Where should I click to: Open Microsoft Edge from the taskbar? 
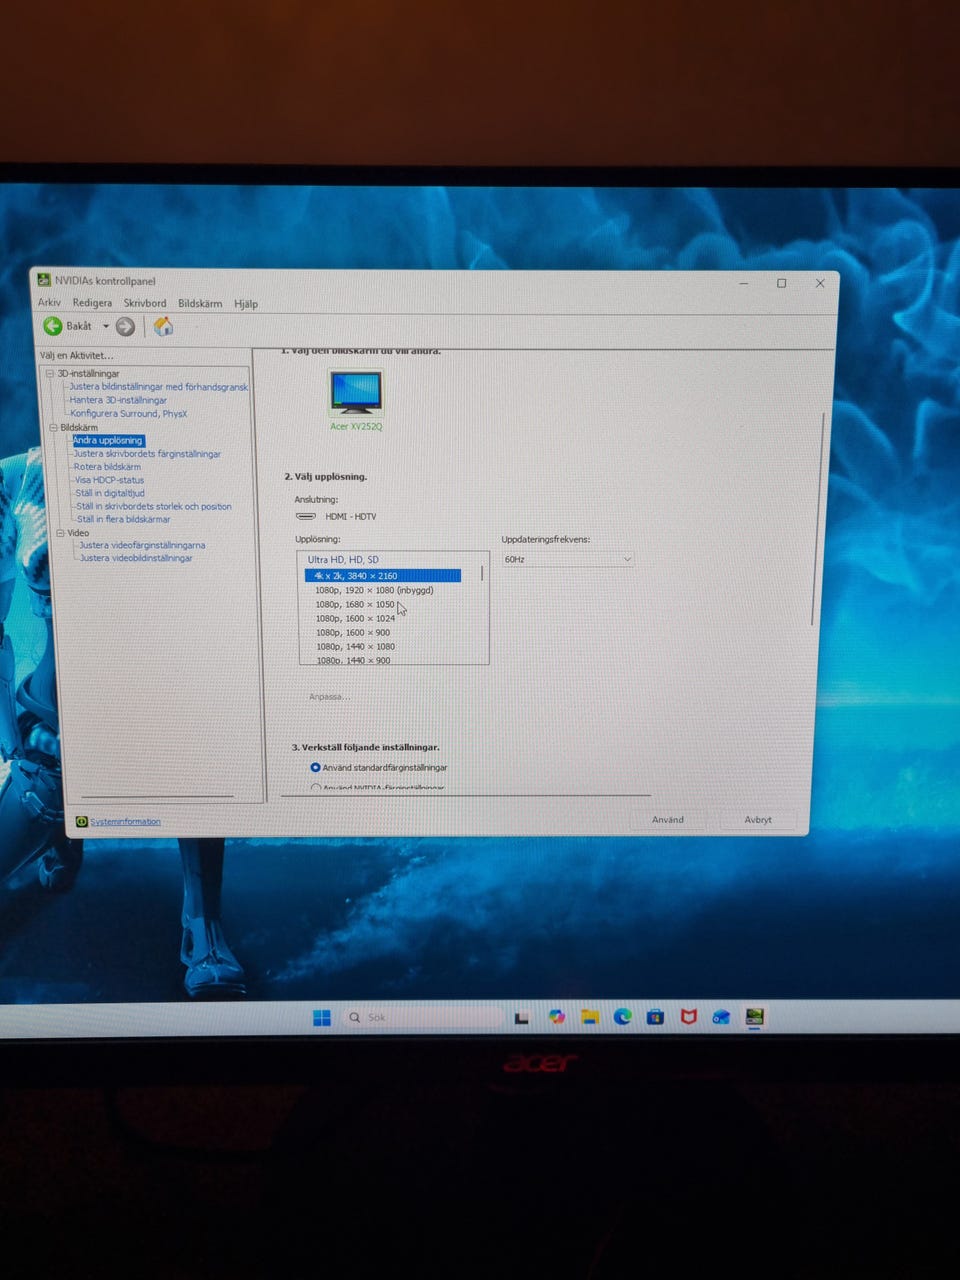(x=622, y=1017)
